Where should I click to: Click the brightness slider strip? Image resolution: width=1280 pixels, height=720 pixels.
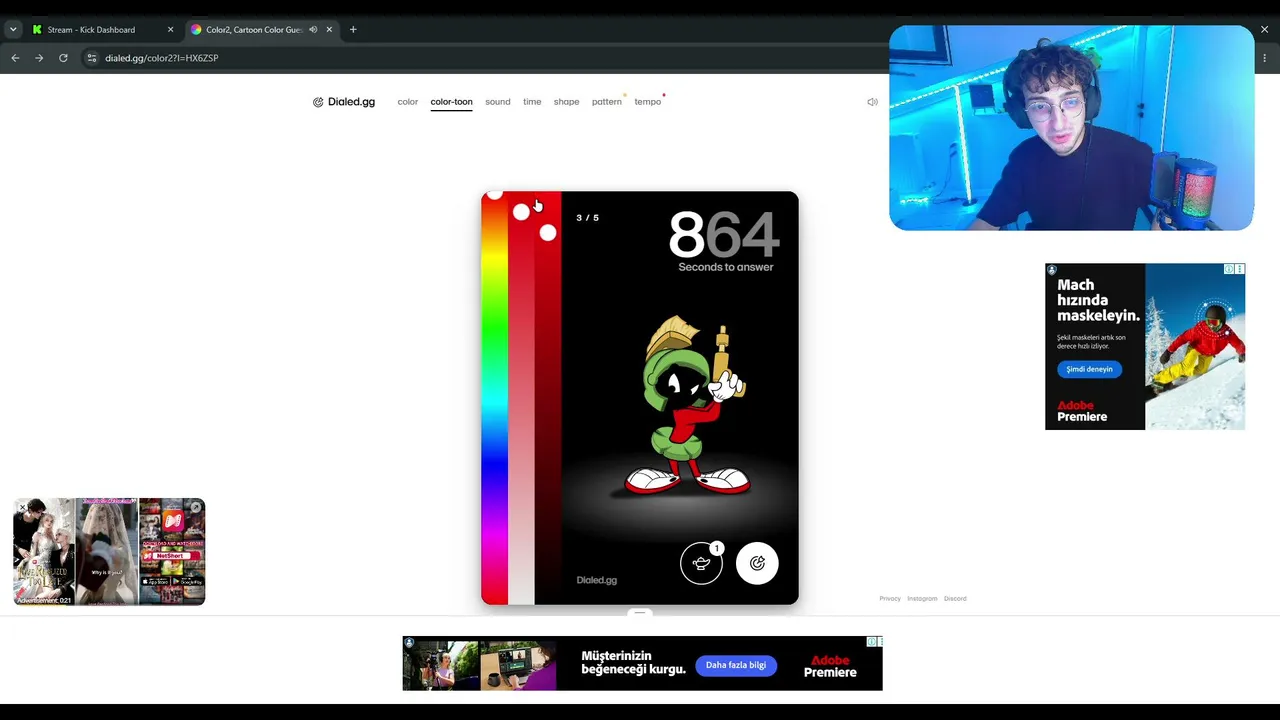548,398
